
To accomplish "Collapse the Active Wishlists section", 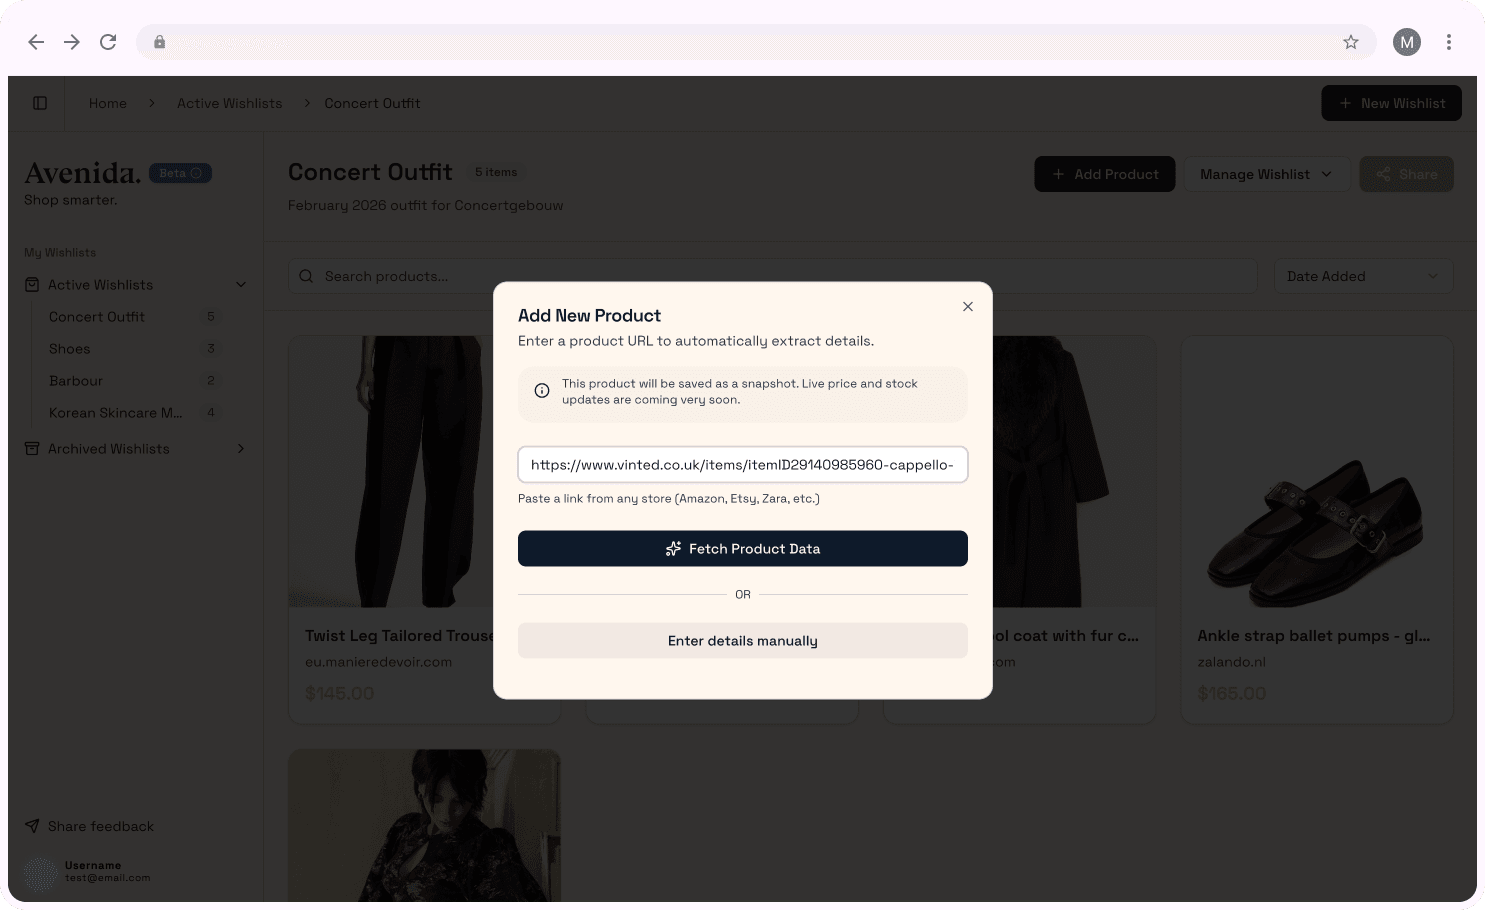I will 241,285.
